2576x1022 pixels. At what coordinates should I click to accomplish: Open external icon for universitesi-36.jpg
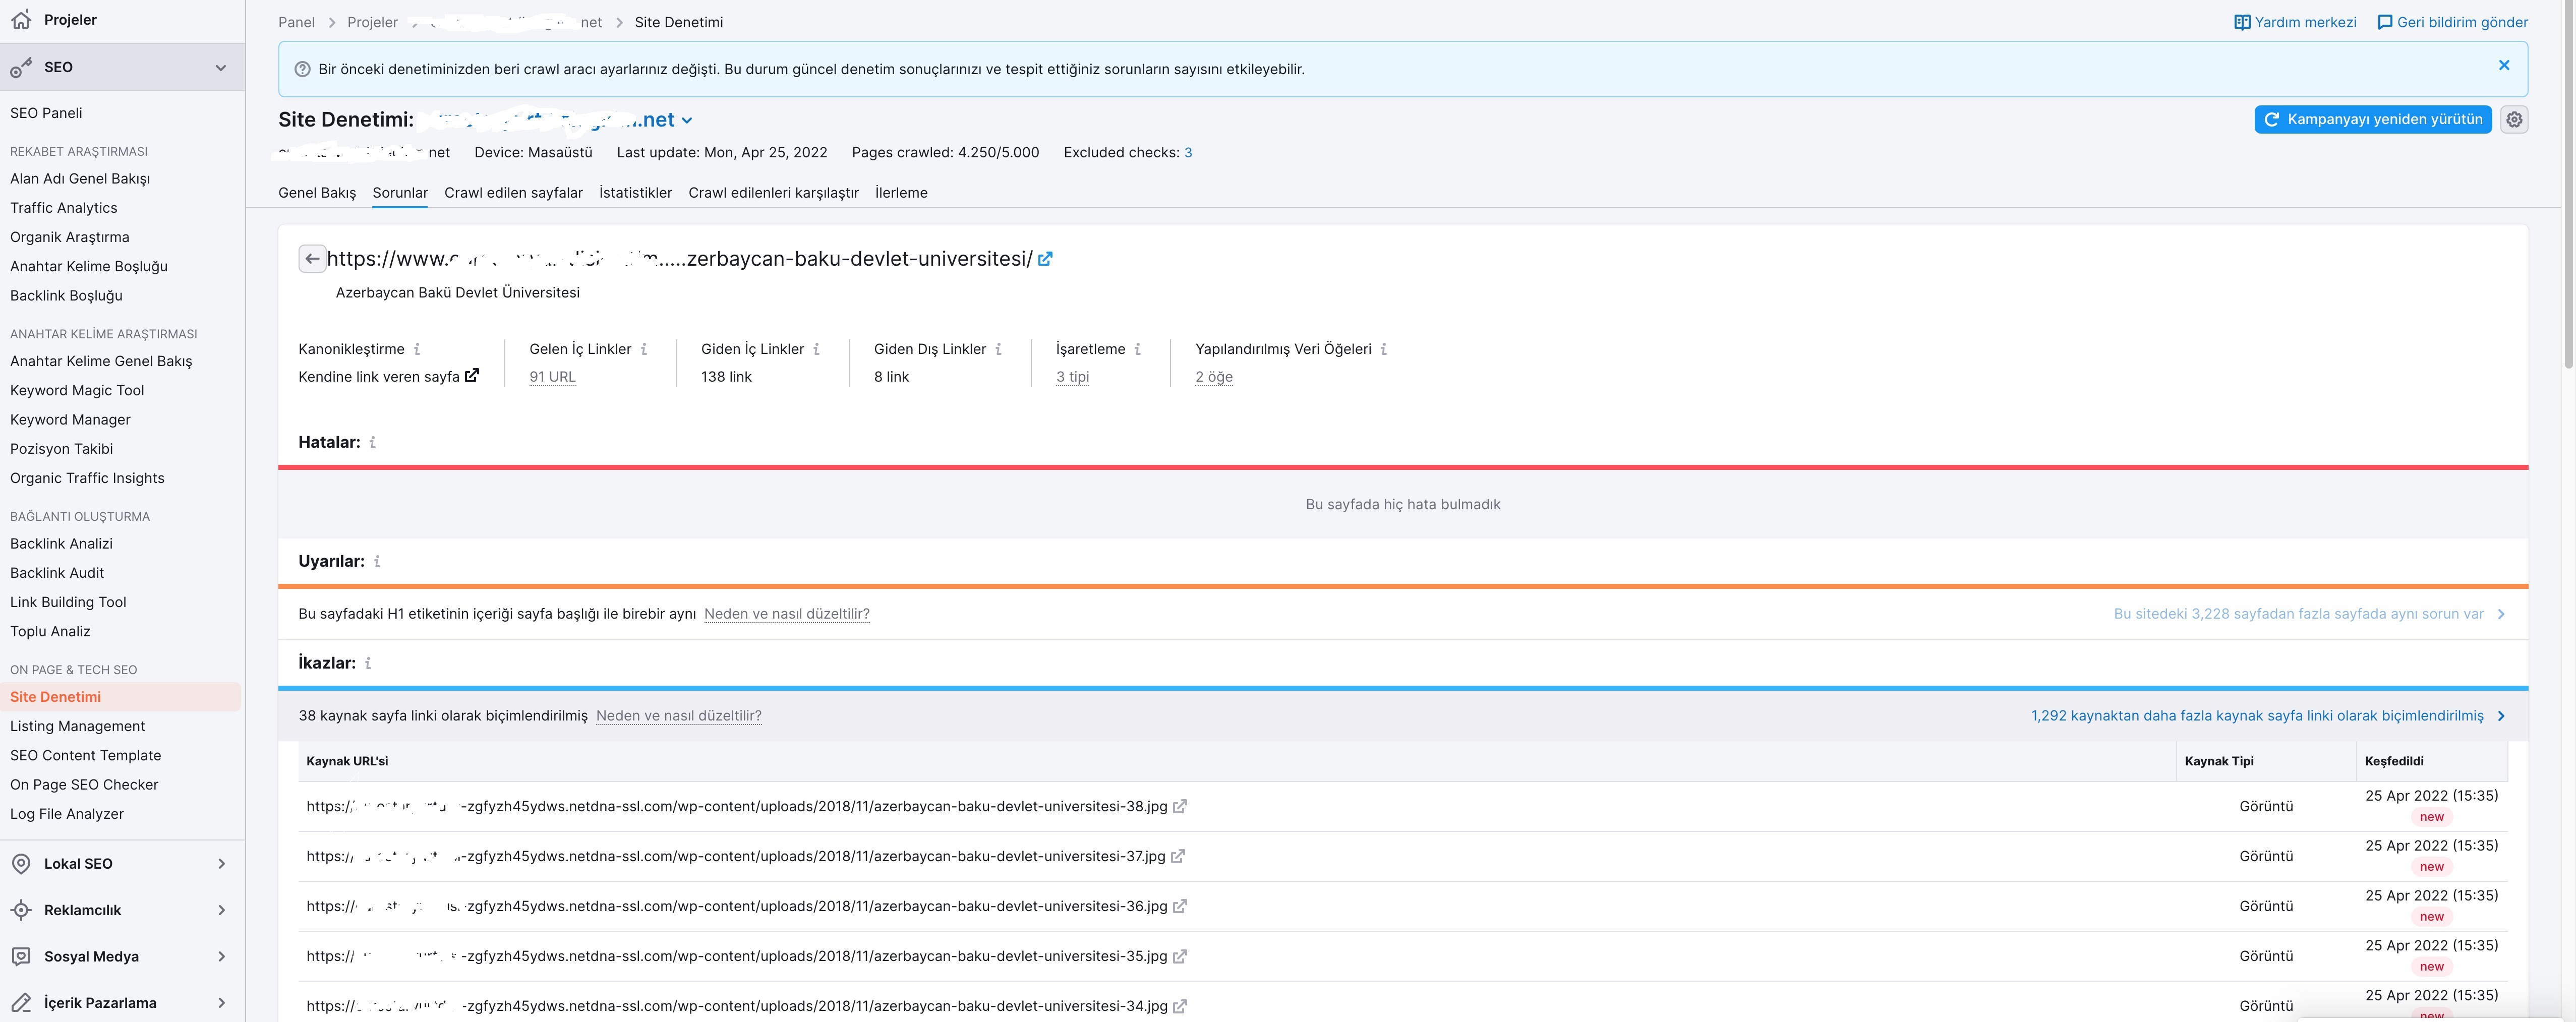tap(1180, 906)
